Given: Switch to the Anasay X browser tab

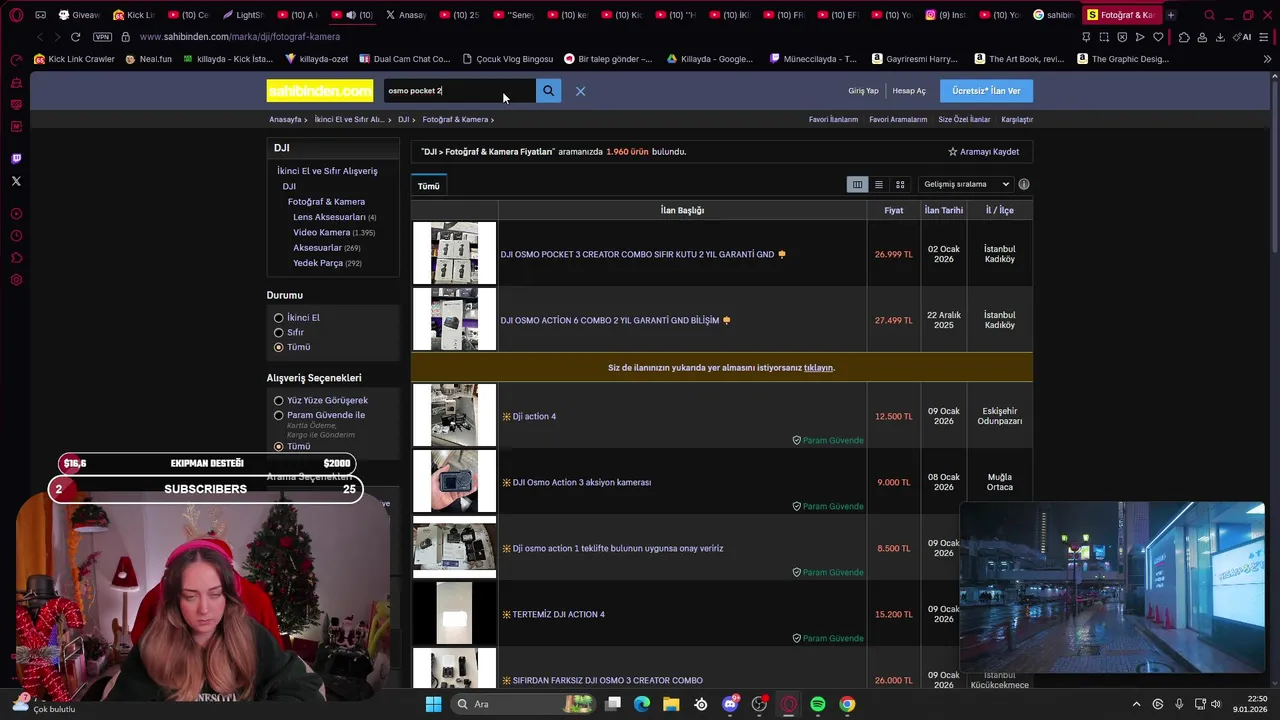Looking at the screenshot, I should [x=405, y=15].
